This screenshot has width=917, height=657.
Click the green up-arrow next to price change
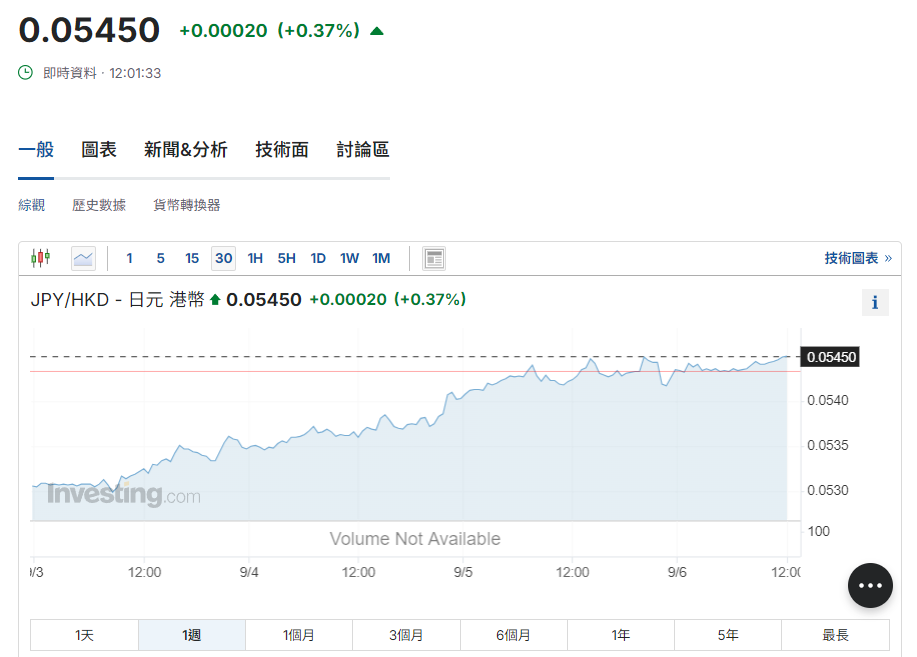tap(377, 31)
